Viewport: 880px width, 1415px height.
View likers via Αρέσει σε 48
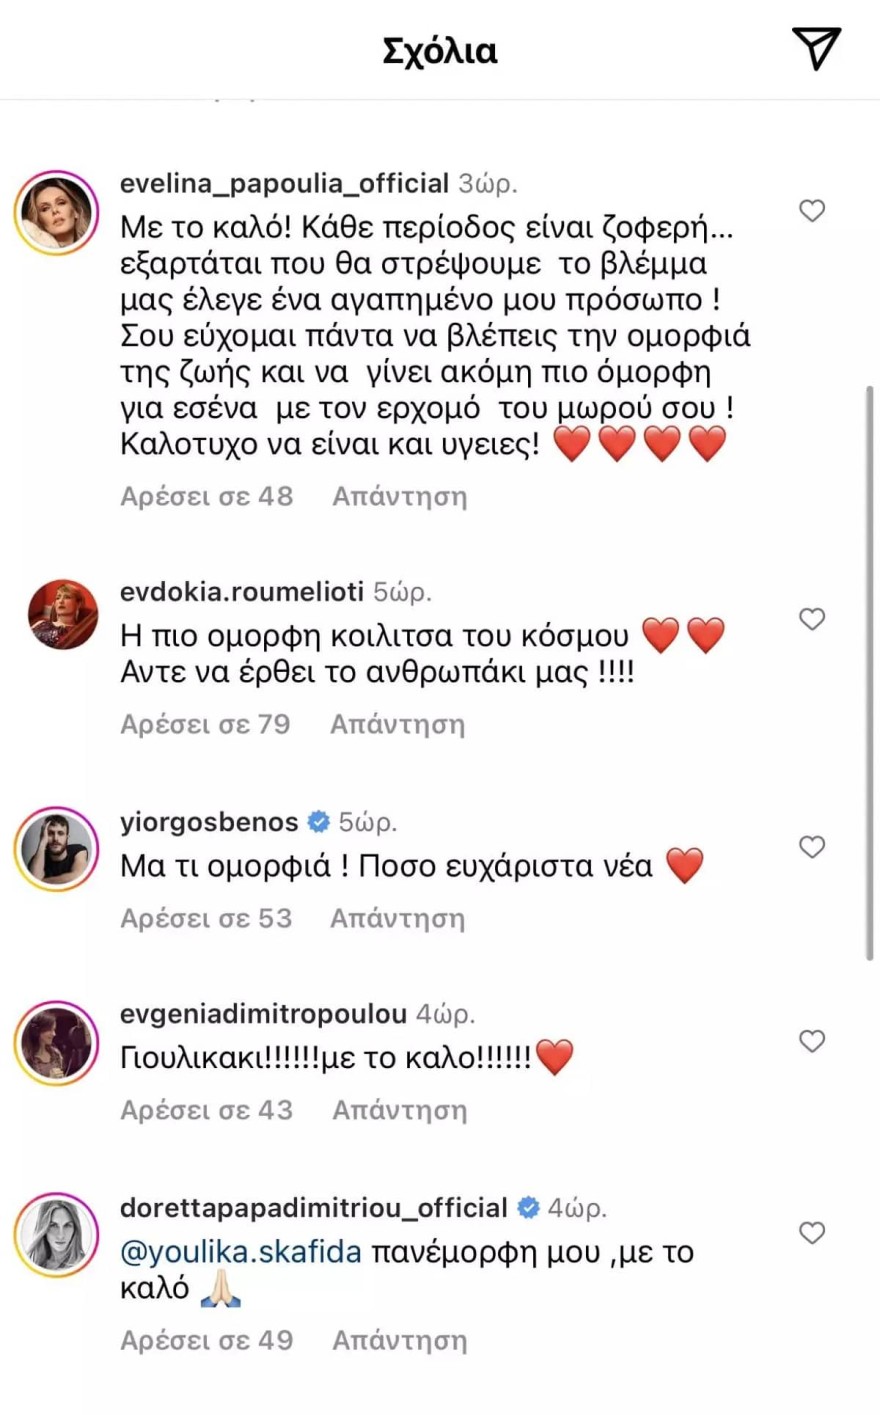click(x=206, y=496)
